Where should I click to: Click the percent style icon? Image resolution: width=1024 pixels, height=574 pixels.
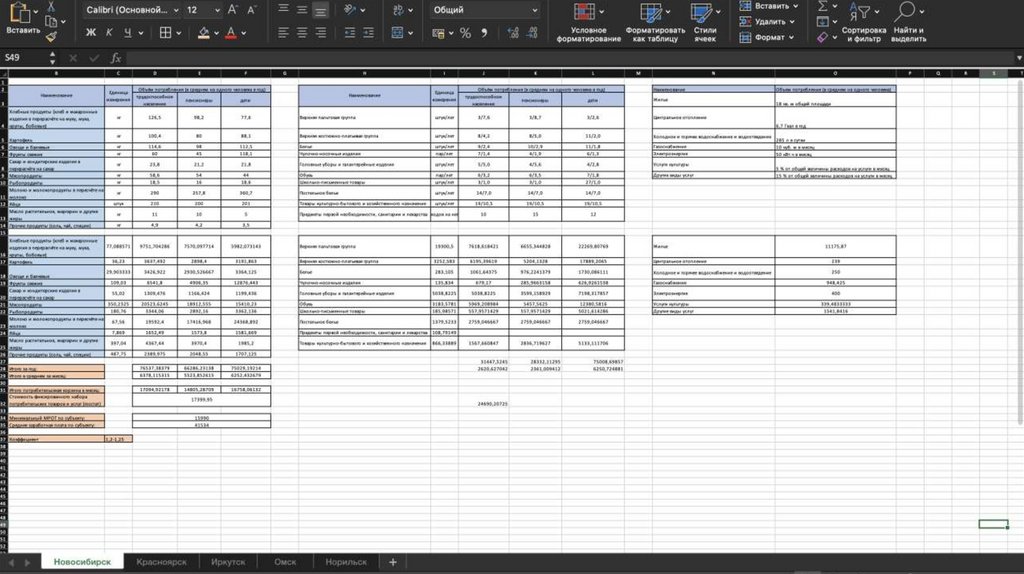(465, 33)
